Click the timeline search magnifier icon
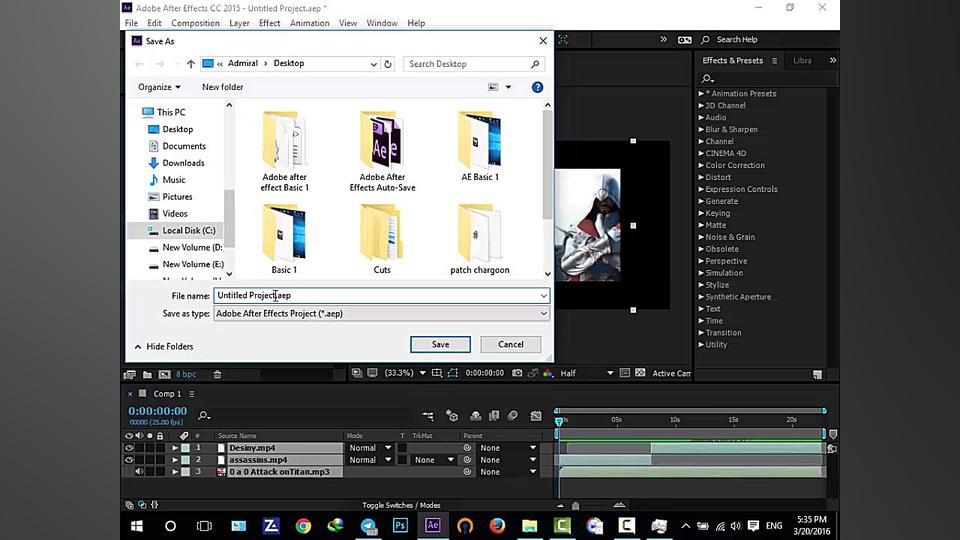The height and width of the screenshot is (540, 960). coord(204,415)
